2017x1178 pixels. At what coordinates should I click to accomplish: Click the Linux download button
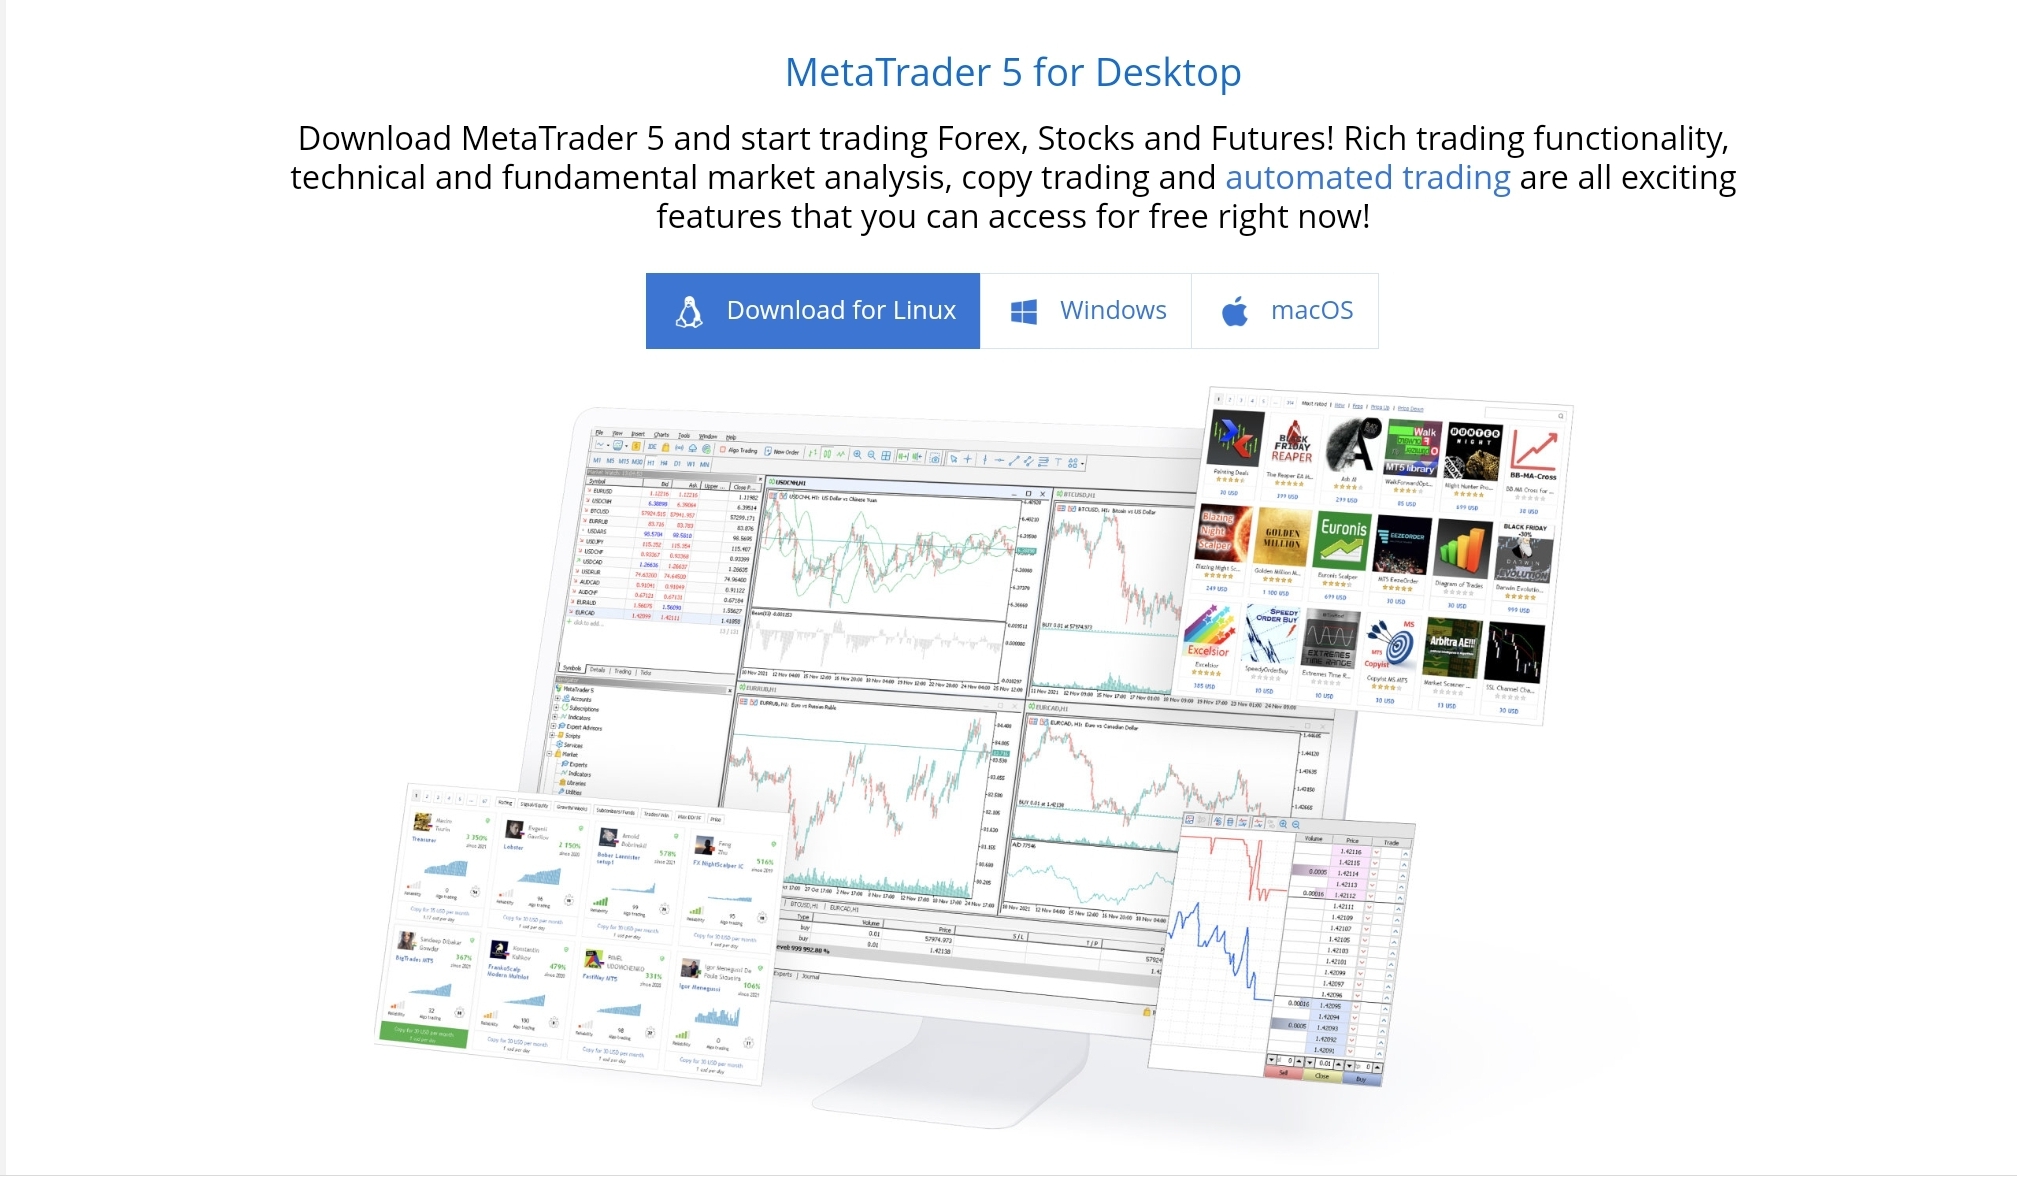click(x=814, y=310)
